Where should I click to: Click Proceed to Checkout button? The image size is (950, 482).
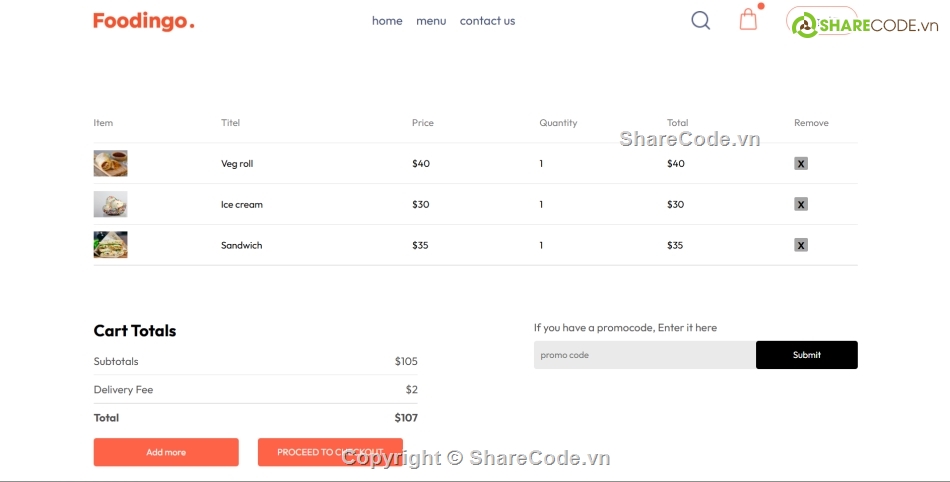(x=330, y=452)
